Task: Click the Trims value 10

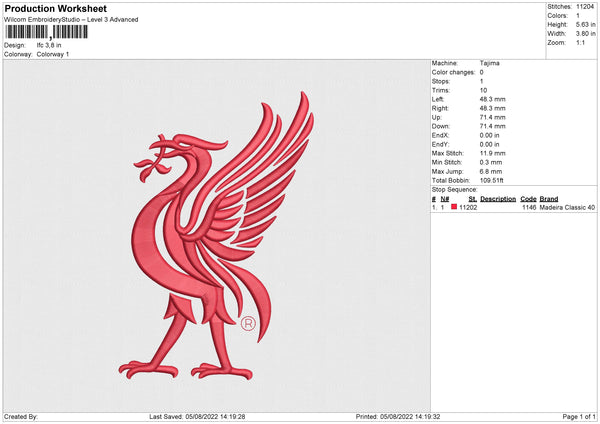Action: click(483, 90)
